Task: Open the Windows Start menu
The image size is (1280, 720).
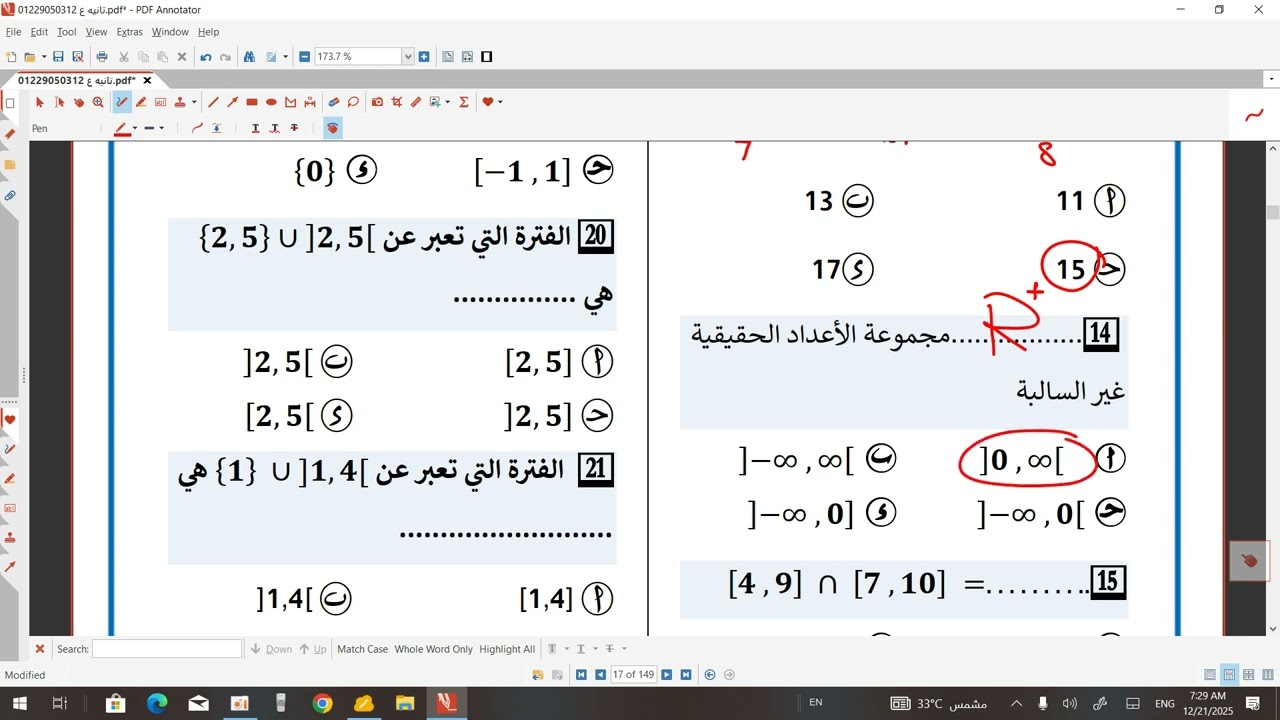Action: 18,703
